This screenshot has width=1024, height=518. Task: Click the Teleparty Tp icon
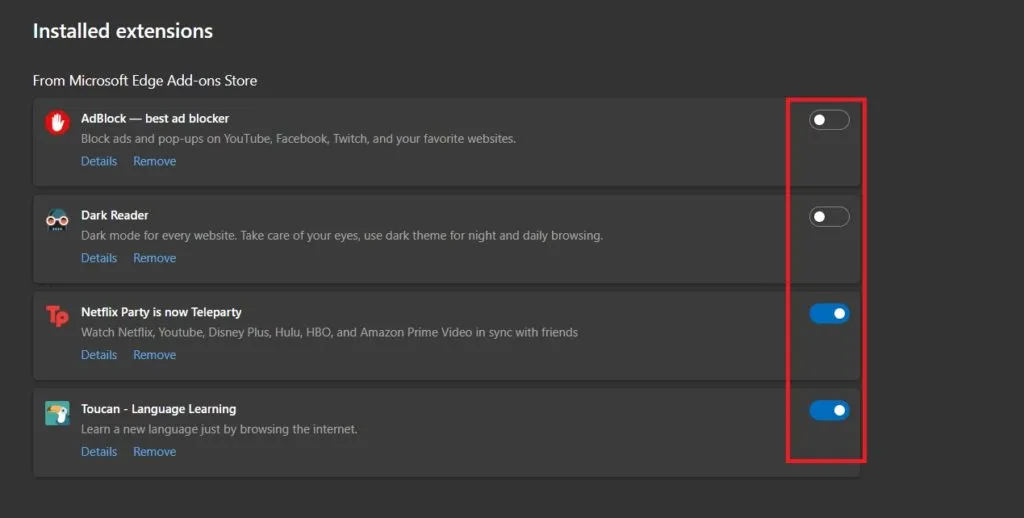57,316
